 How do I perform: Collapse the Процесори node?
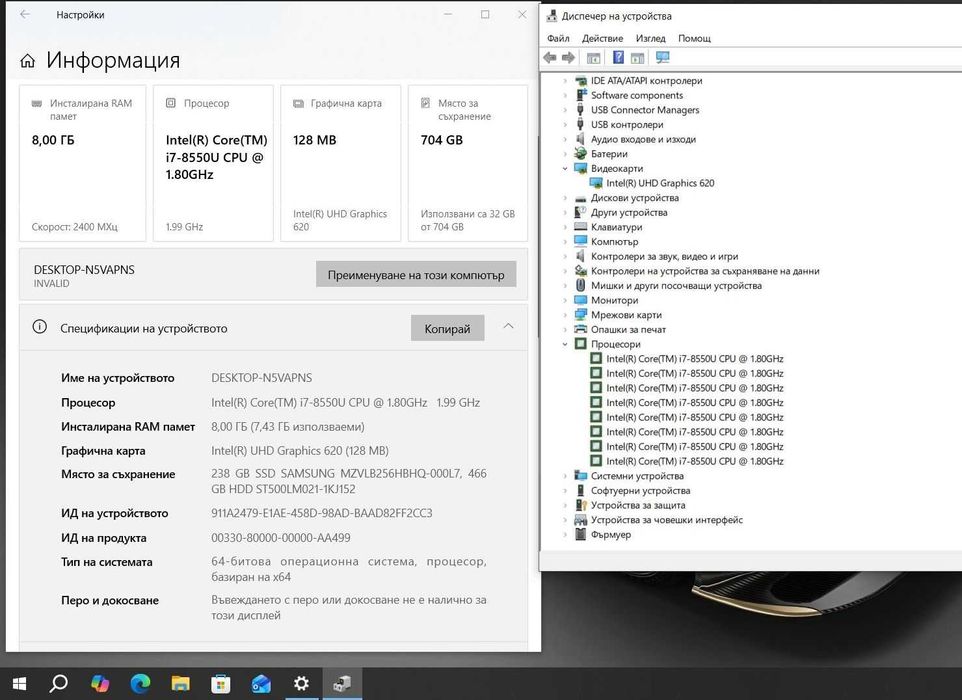coord(565,344)
